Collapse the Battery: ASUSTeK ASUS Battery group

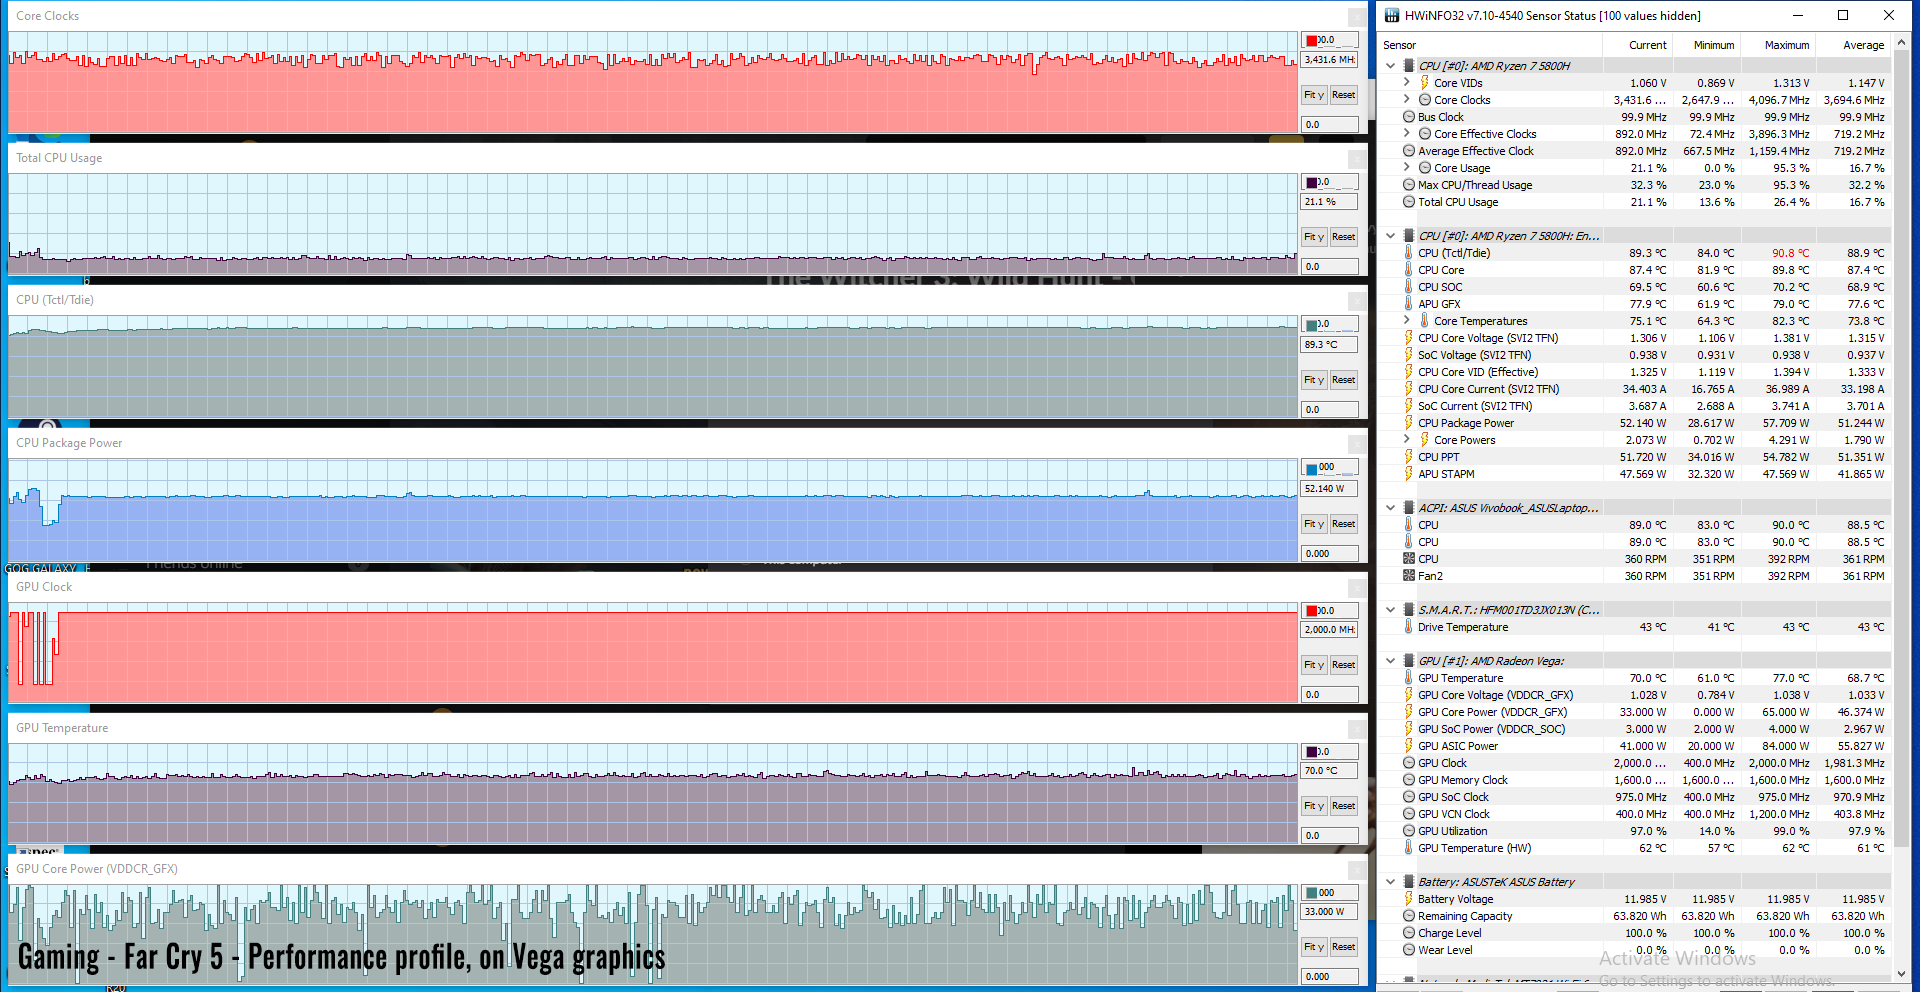click(1390, 882)
